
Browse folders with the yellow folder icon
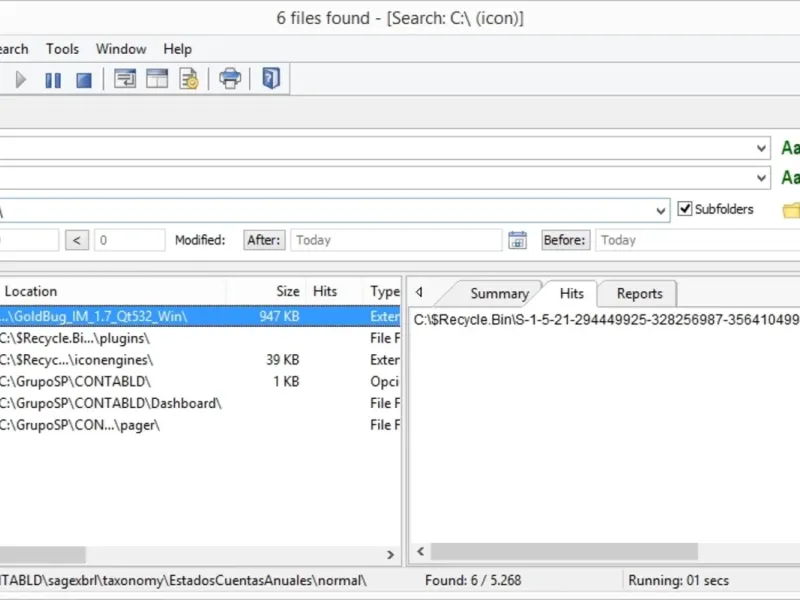click(791, 210)
